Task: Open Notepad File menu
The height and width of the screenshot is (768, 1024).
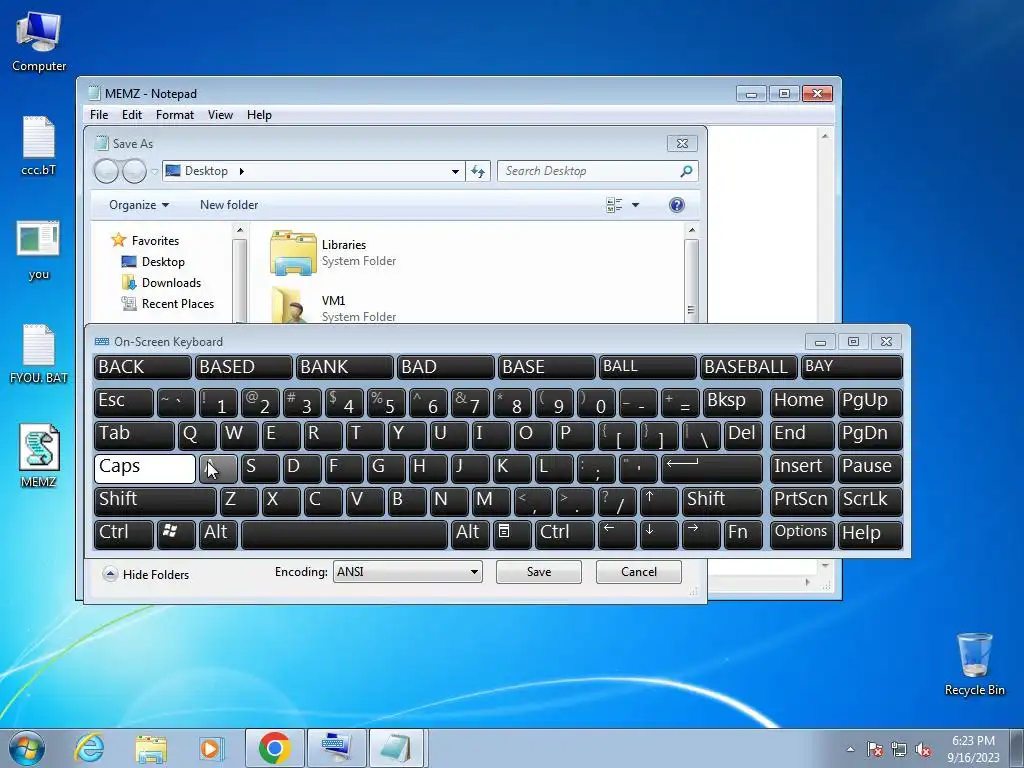Action: coord(99,115)
